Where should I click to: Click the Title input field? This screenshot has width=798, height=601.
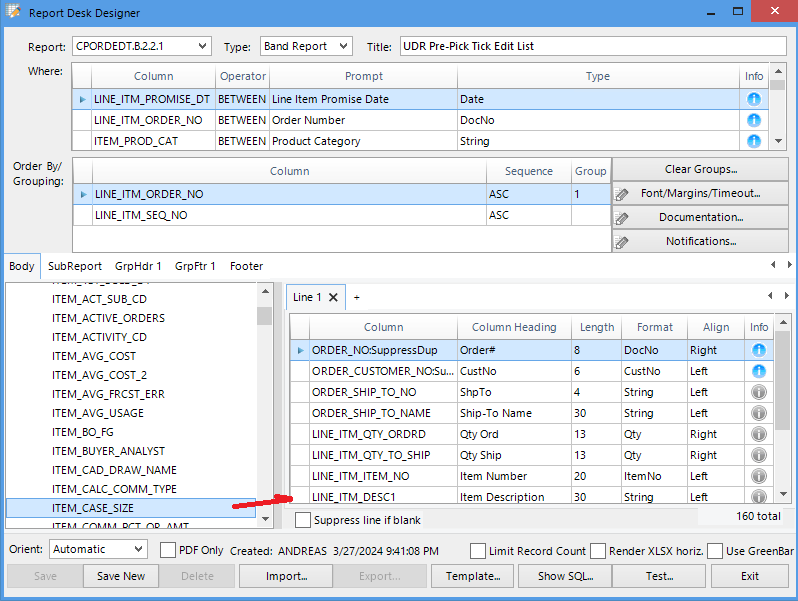point(593,46)
